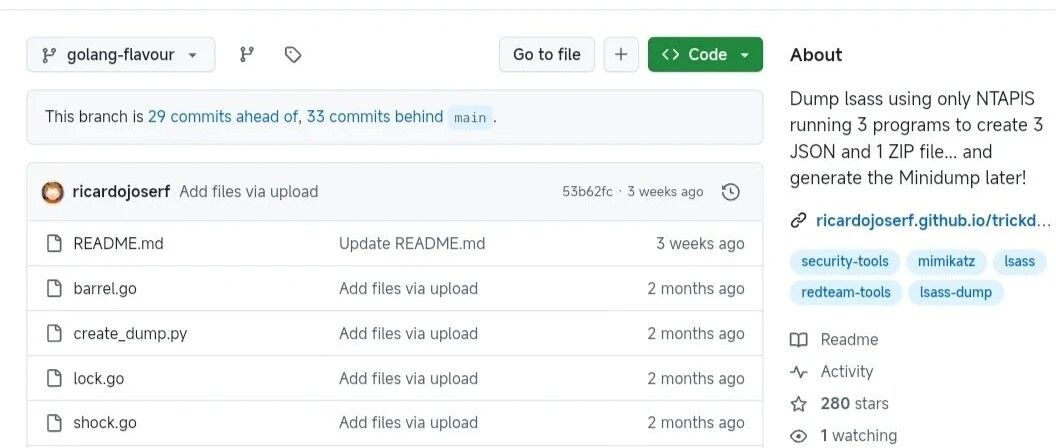Click the Activity pulse icon
The width and height of the screenshot is (1056, 448).
point(799,372)
